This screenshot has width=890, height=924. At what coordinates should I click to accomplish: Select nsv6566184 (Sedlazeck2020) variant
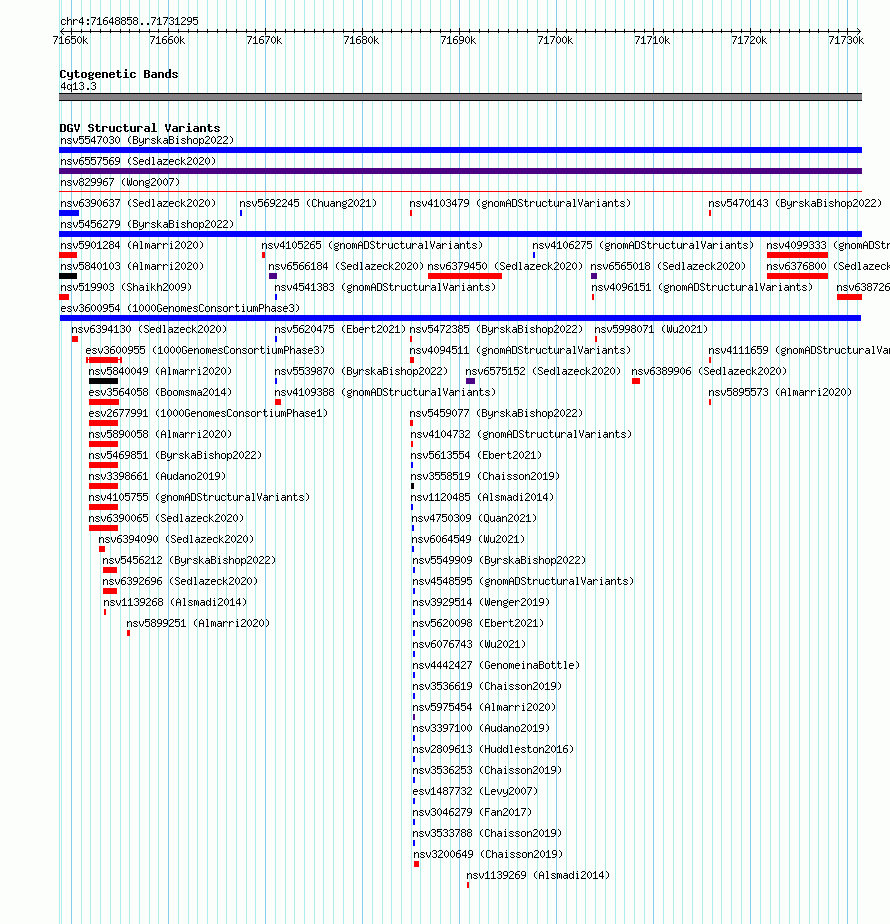[x=346, y=266]
